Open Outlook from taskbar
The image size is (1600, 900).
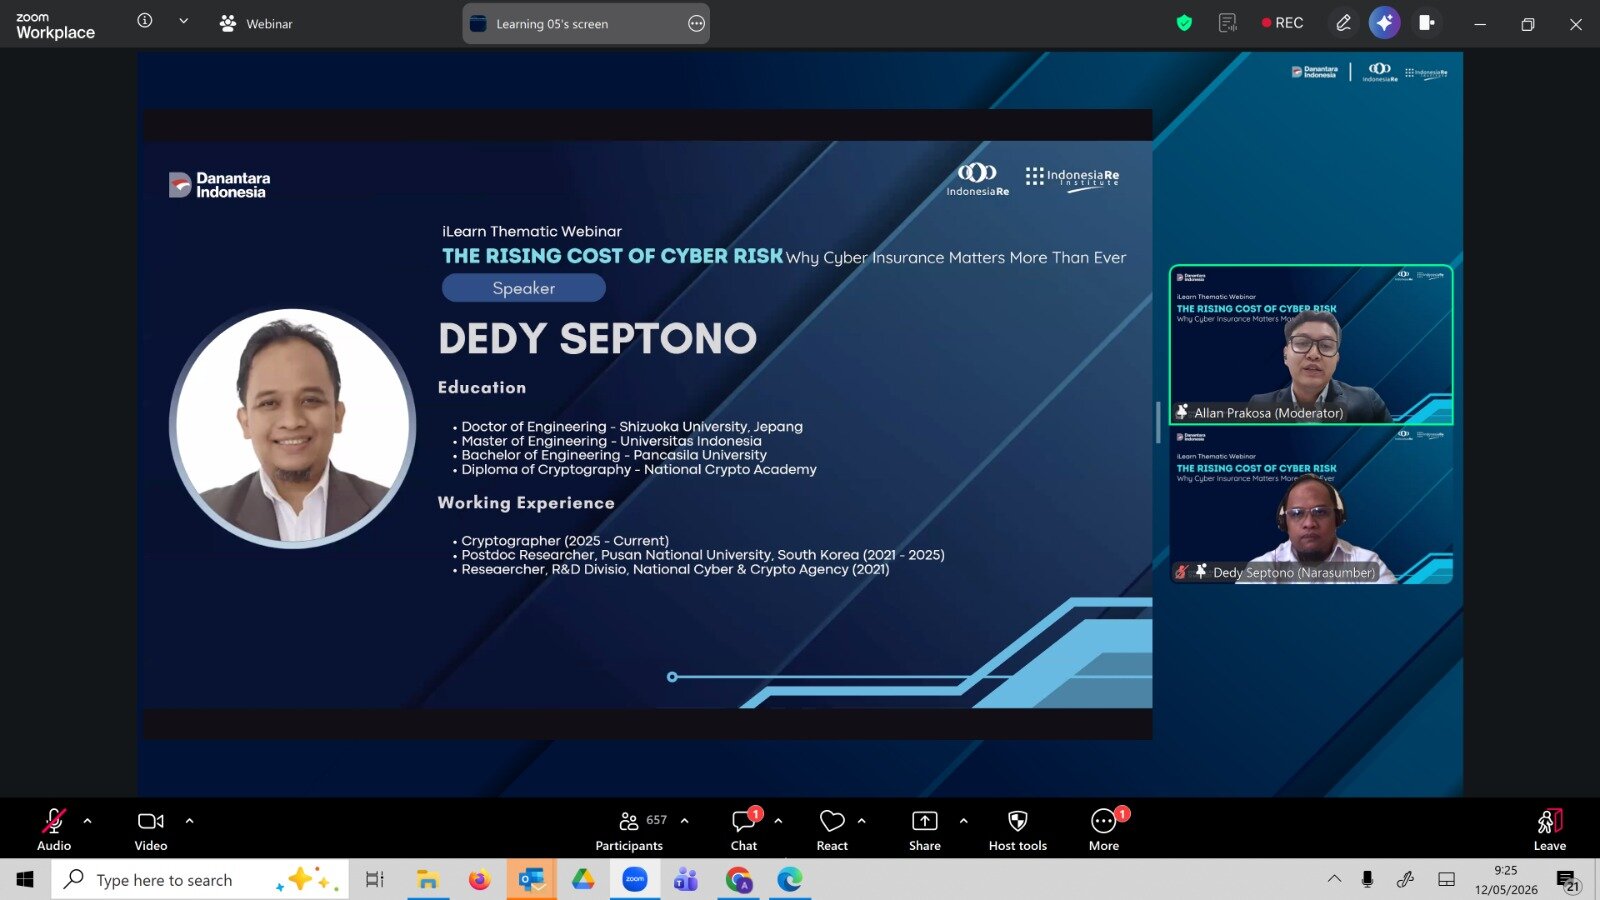coord(531,879)
